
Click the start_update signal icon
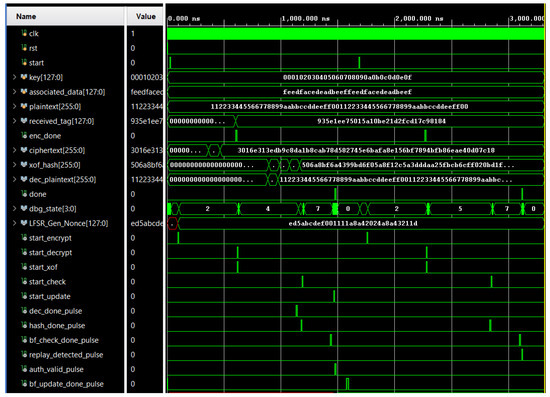point(24,296)
